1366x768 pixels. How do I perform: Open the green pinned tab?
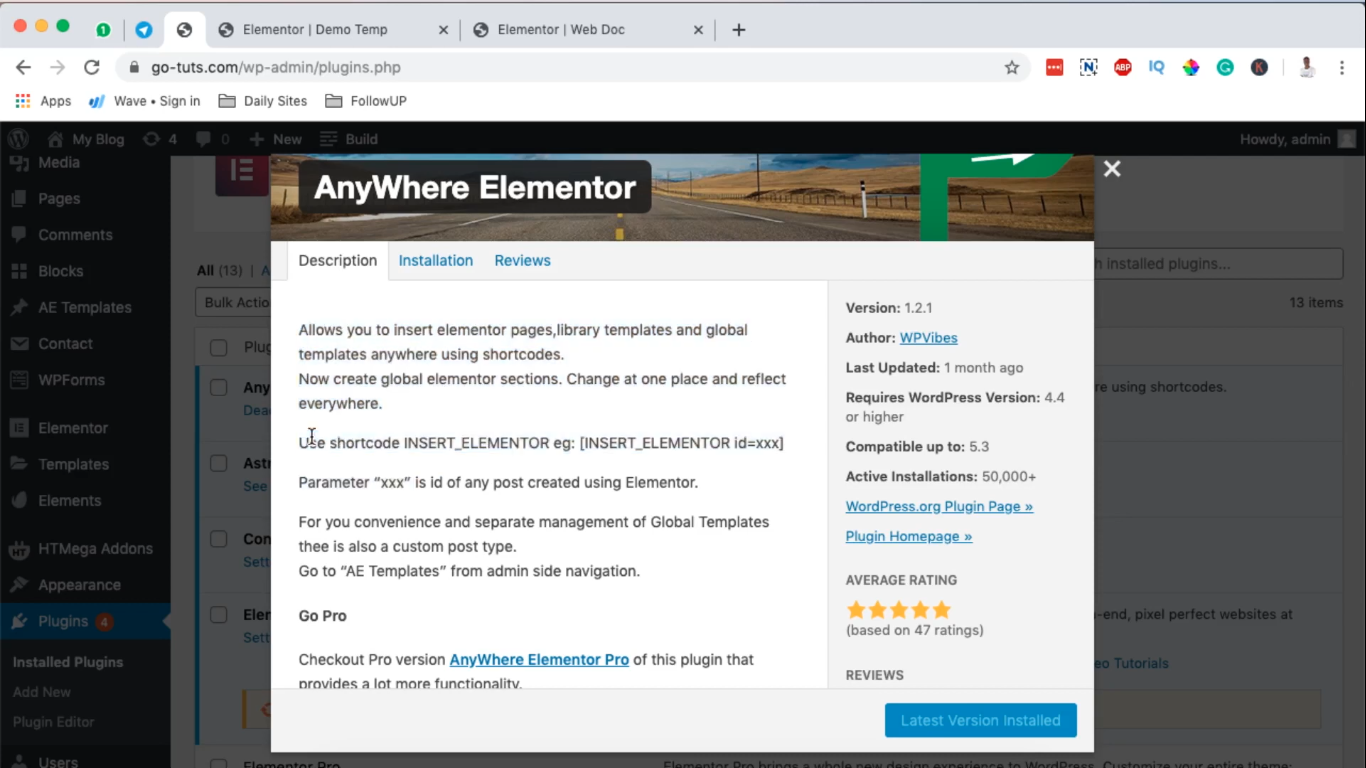(103, 30)
